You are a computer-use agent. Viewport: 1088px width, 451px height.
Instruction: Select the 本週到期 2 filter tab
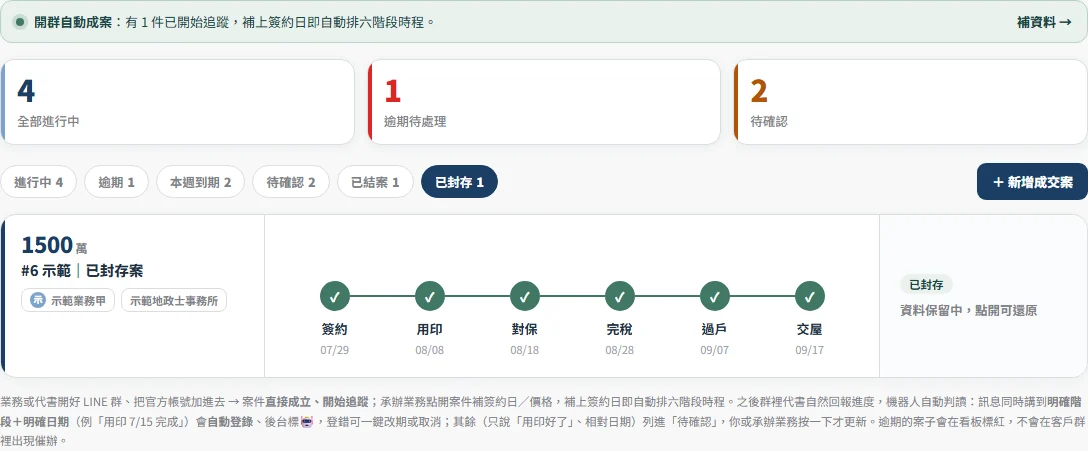pos(201,182)
